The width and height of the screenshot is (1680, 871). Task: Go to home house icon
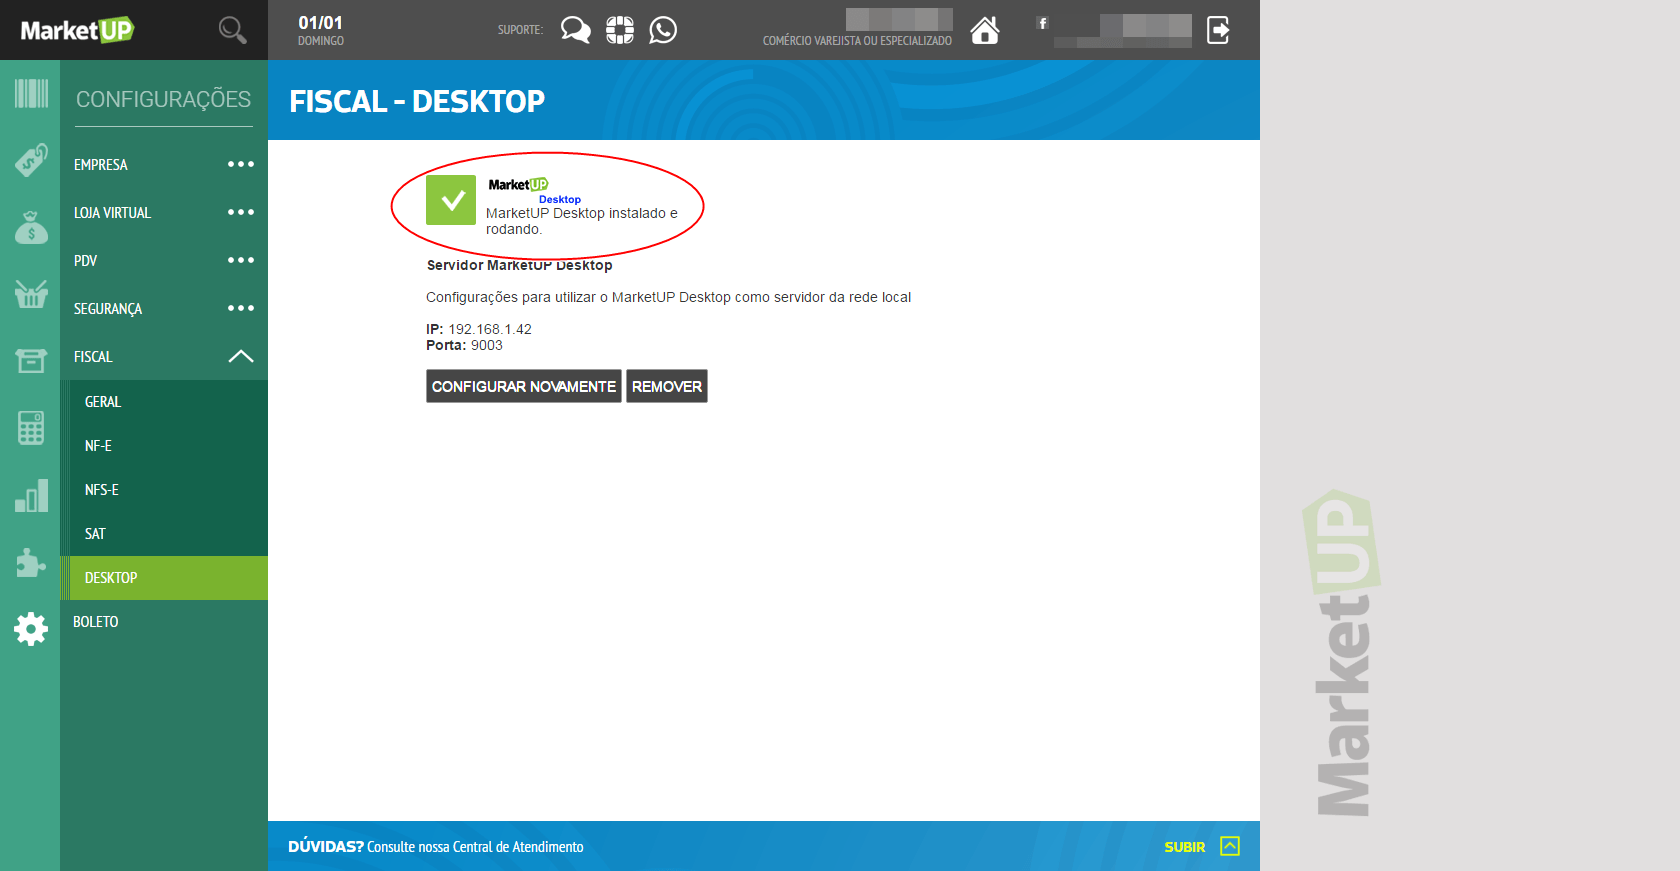point(985,30)
